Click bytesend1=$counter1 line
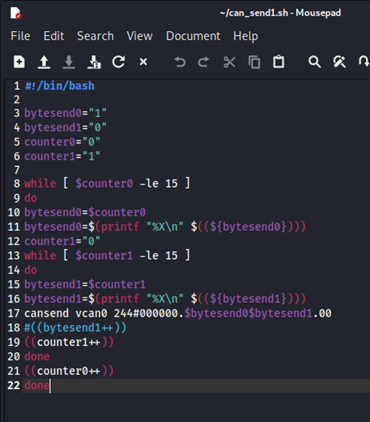The image size is (370, 422). [x=85, y=284]
